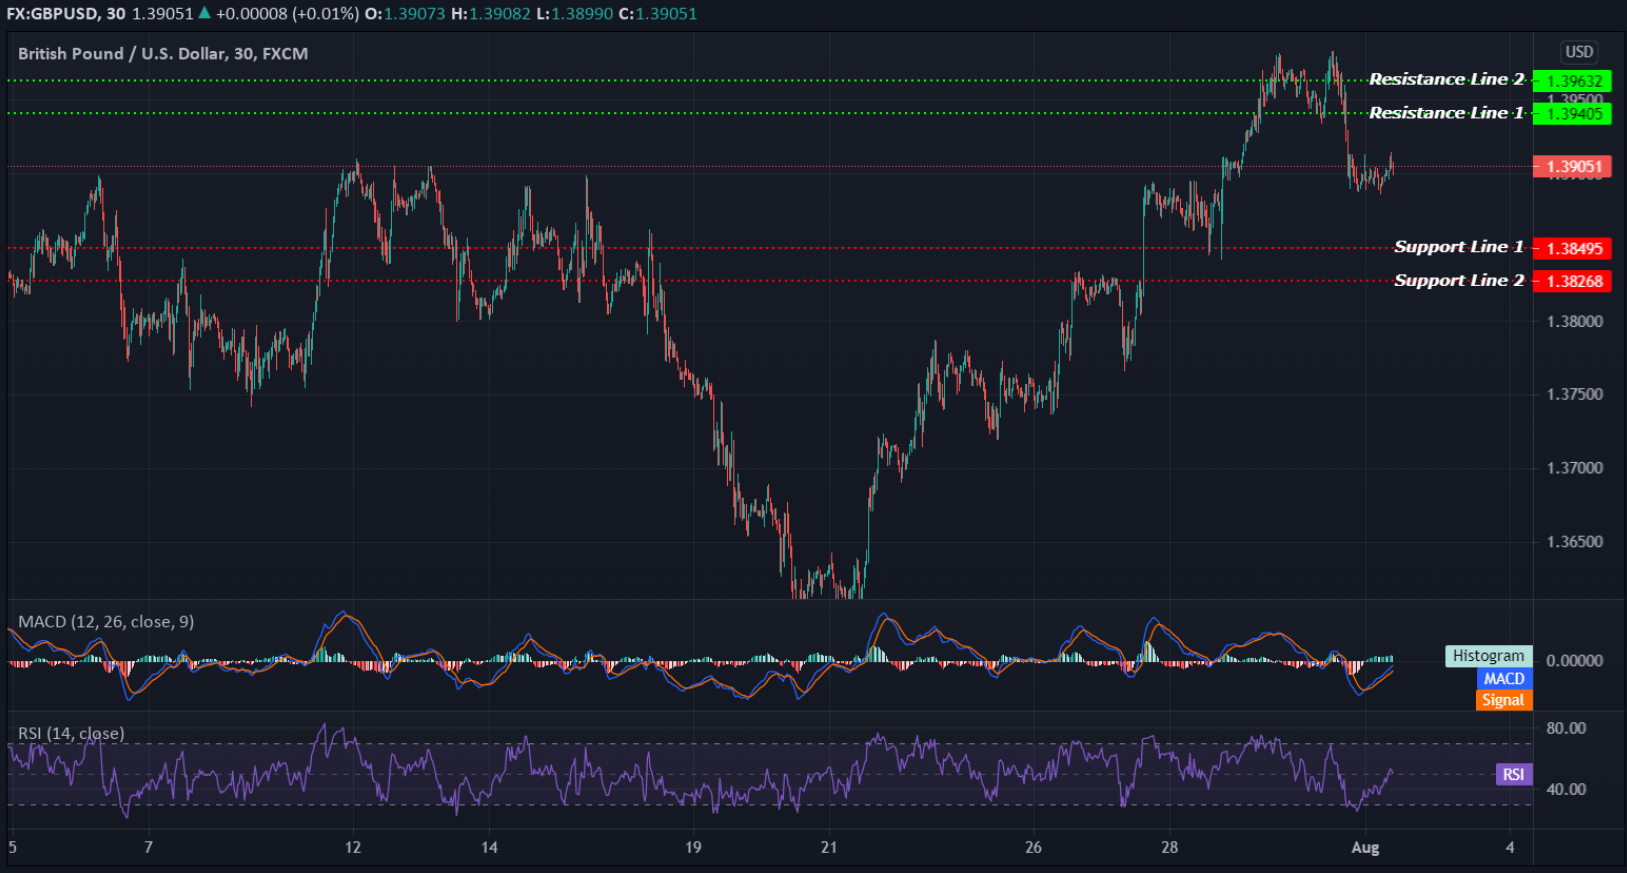Click the 80.00 RSI axis value
The width and height of the screenshot is (1627, 873).
click(1566, 728)
